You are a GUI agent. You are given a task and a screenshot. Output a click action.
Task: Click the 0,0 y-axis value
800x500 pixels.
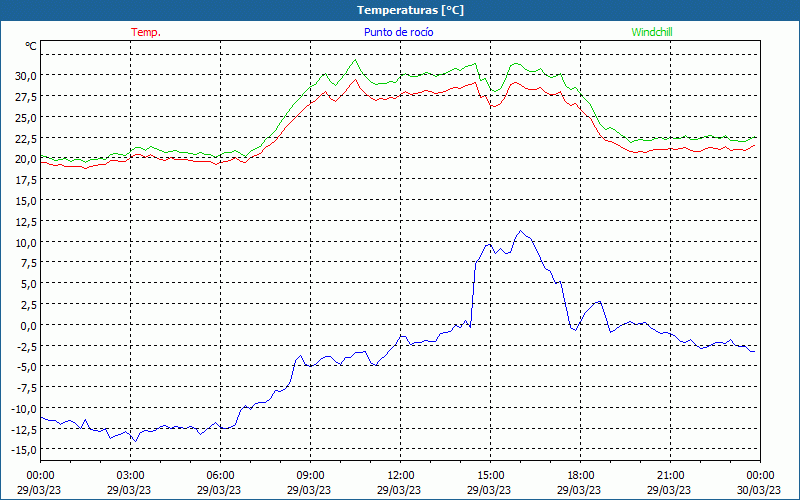tap(28, 325)
